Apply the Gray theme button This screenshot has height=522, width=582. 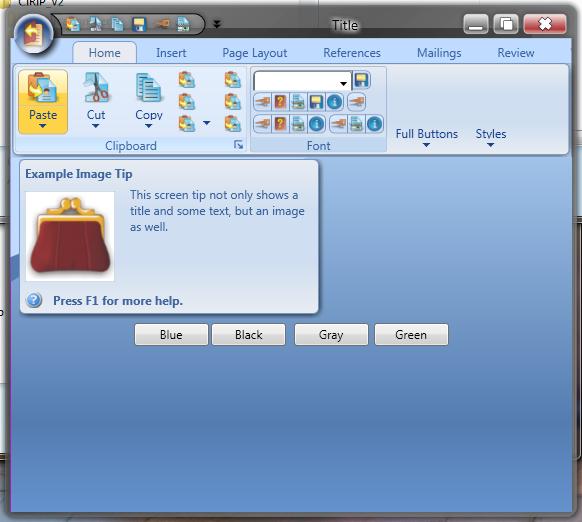click(331, 335)
